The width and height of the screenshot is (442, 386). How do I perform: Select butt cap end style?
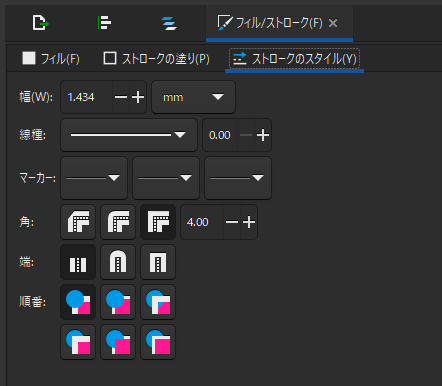tap(78, 262)
